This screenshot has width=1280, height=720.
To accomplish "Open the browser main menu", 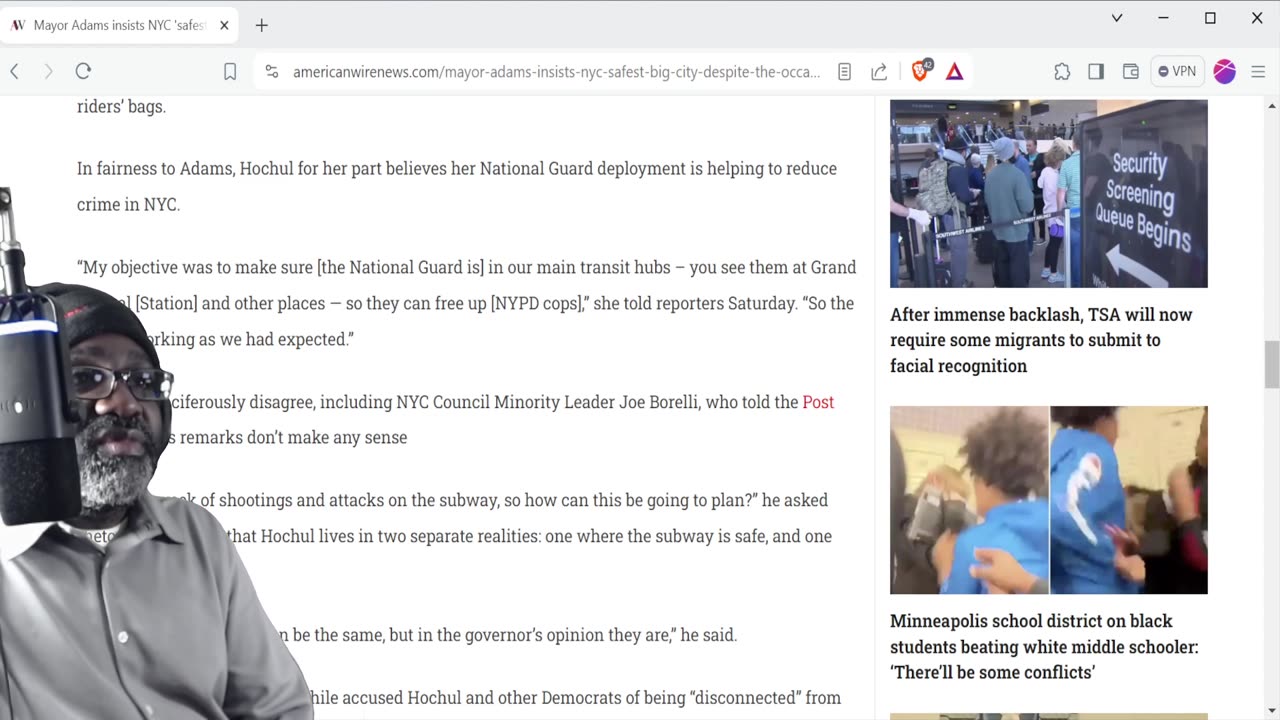I will (1259, 71).
